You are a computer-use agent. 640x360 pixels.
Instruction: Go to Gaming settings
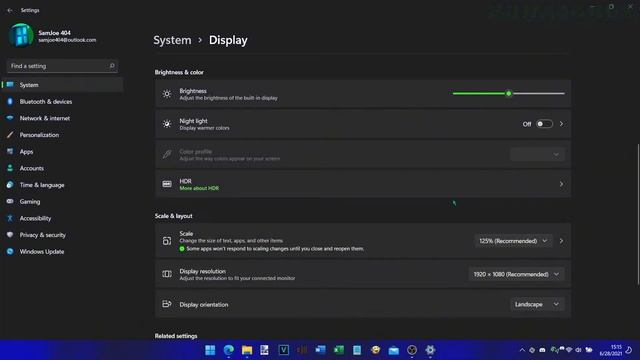62,202
